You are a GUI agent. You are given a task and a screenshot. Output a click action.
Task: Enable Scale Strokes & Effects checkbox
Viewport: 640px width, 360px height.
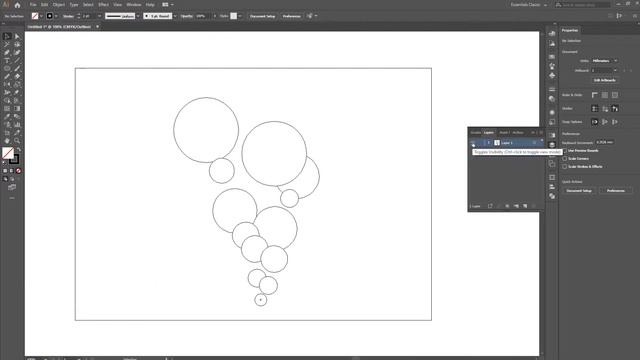click(564, 167)
